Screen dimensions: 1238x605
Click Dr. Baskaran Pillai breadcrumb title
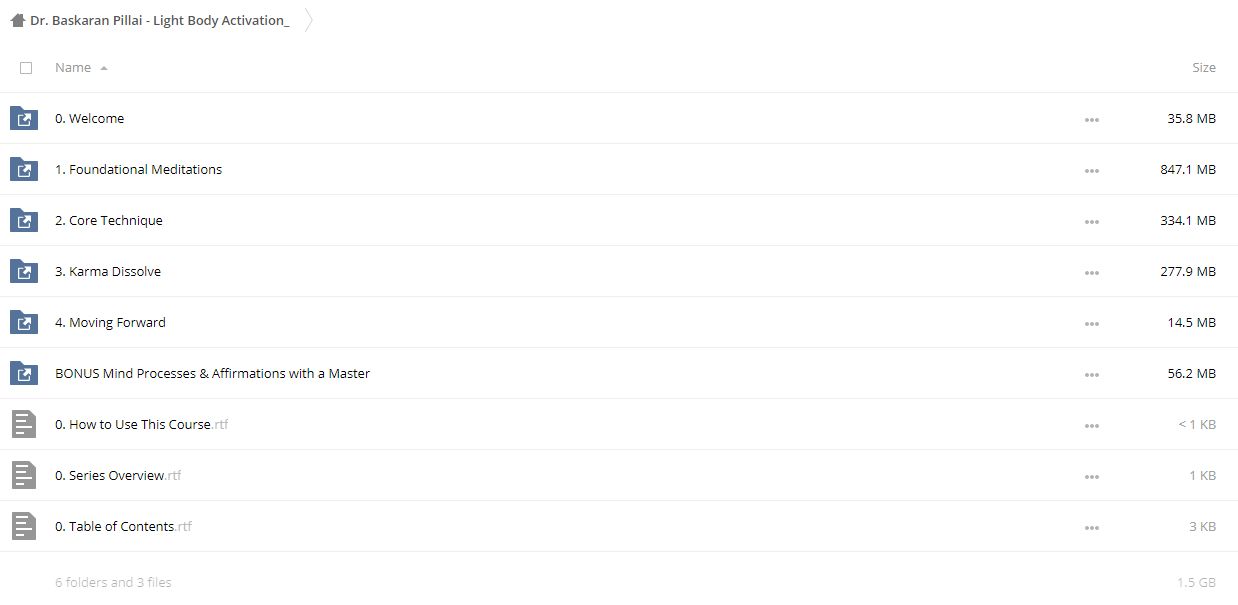[x=160, y=20]
